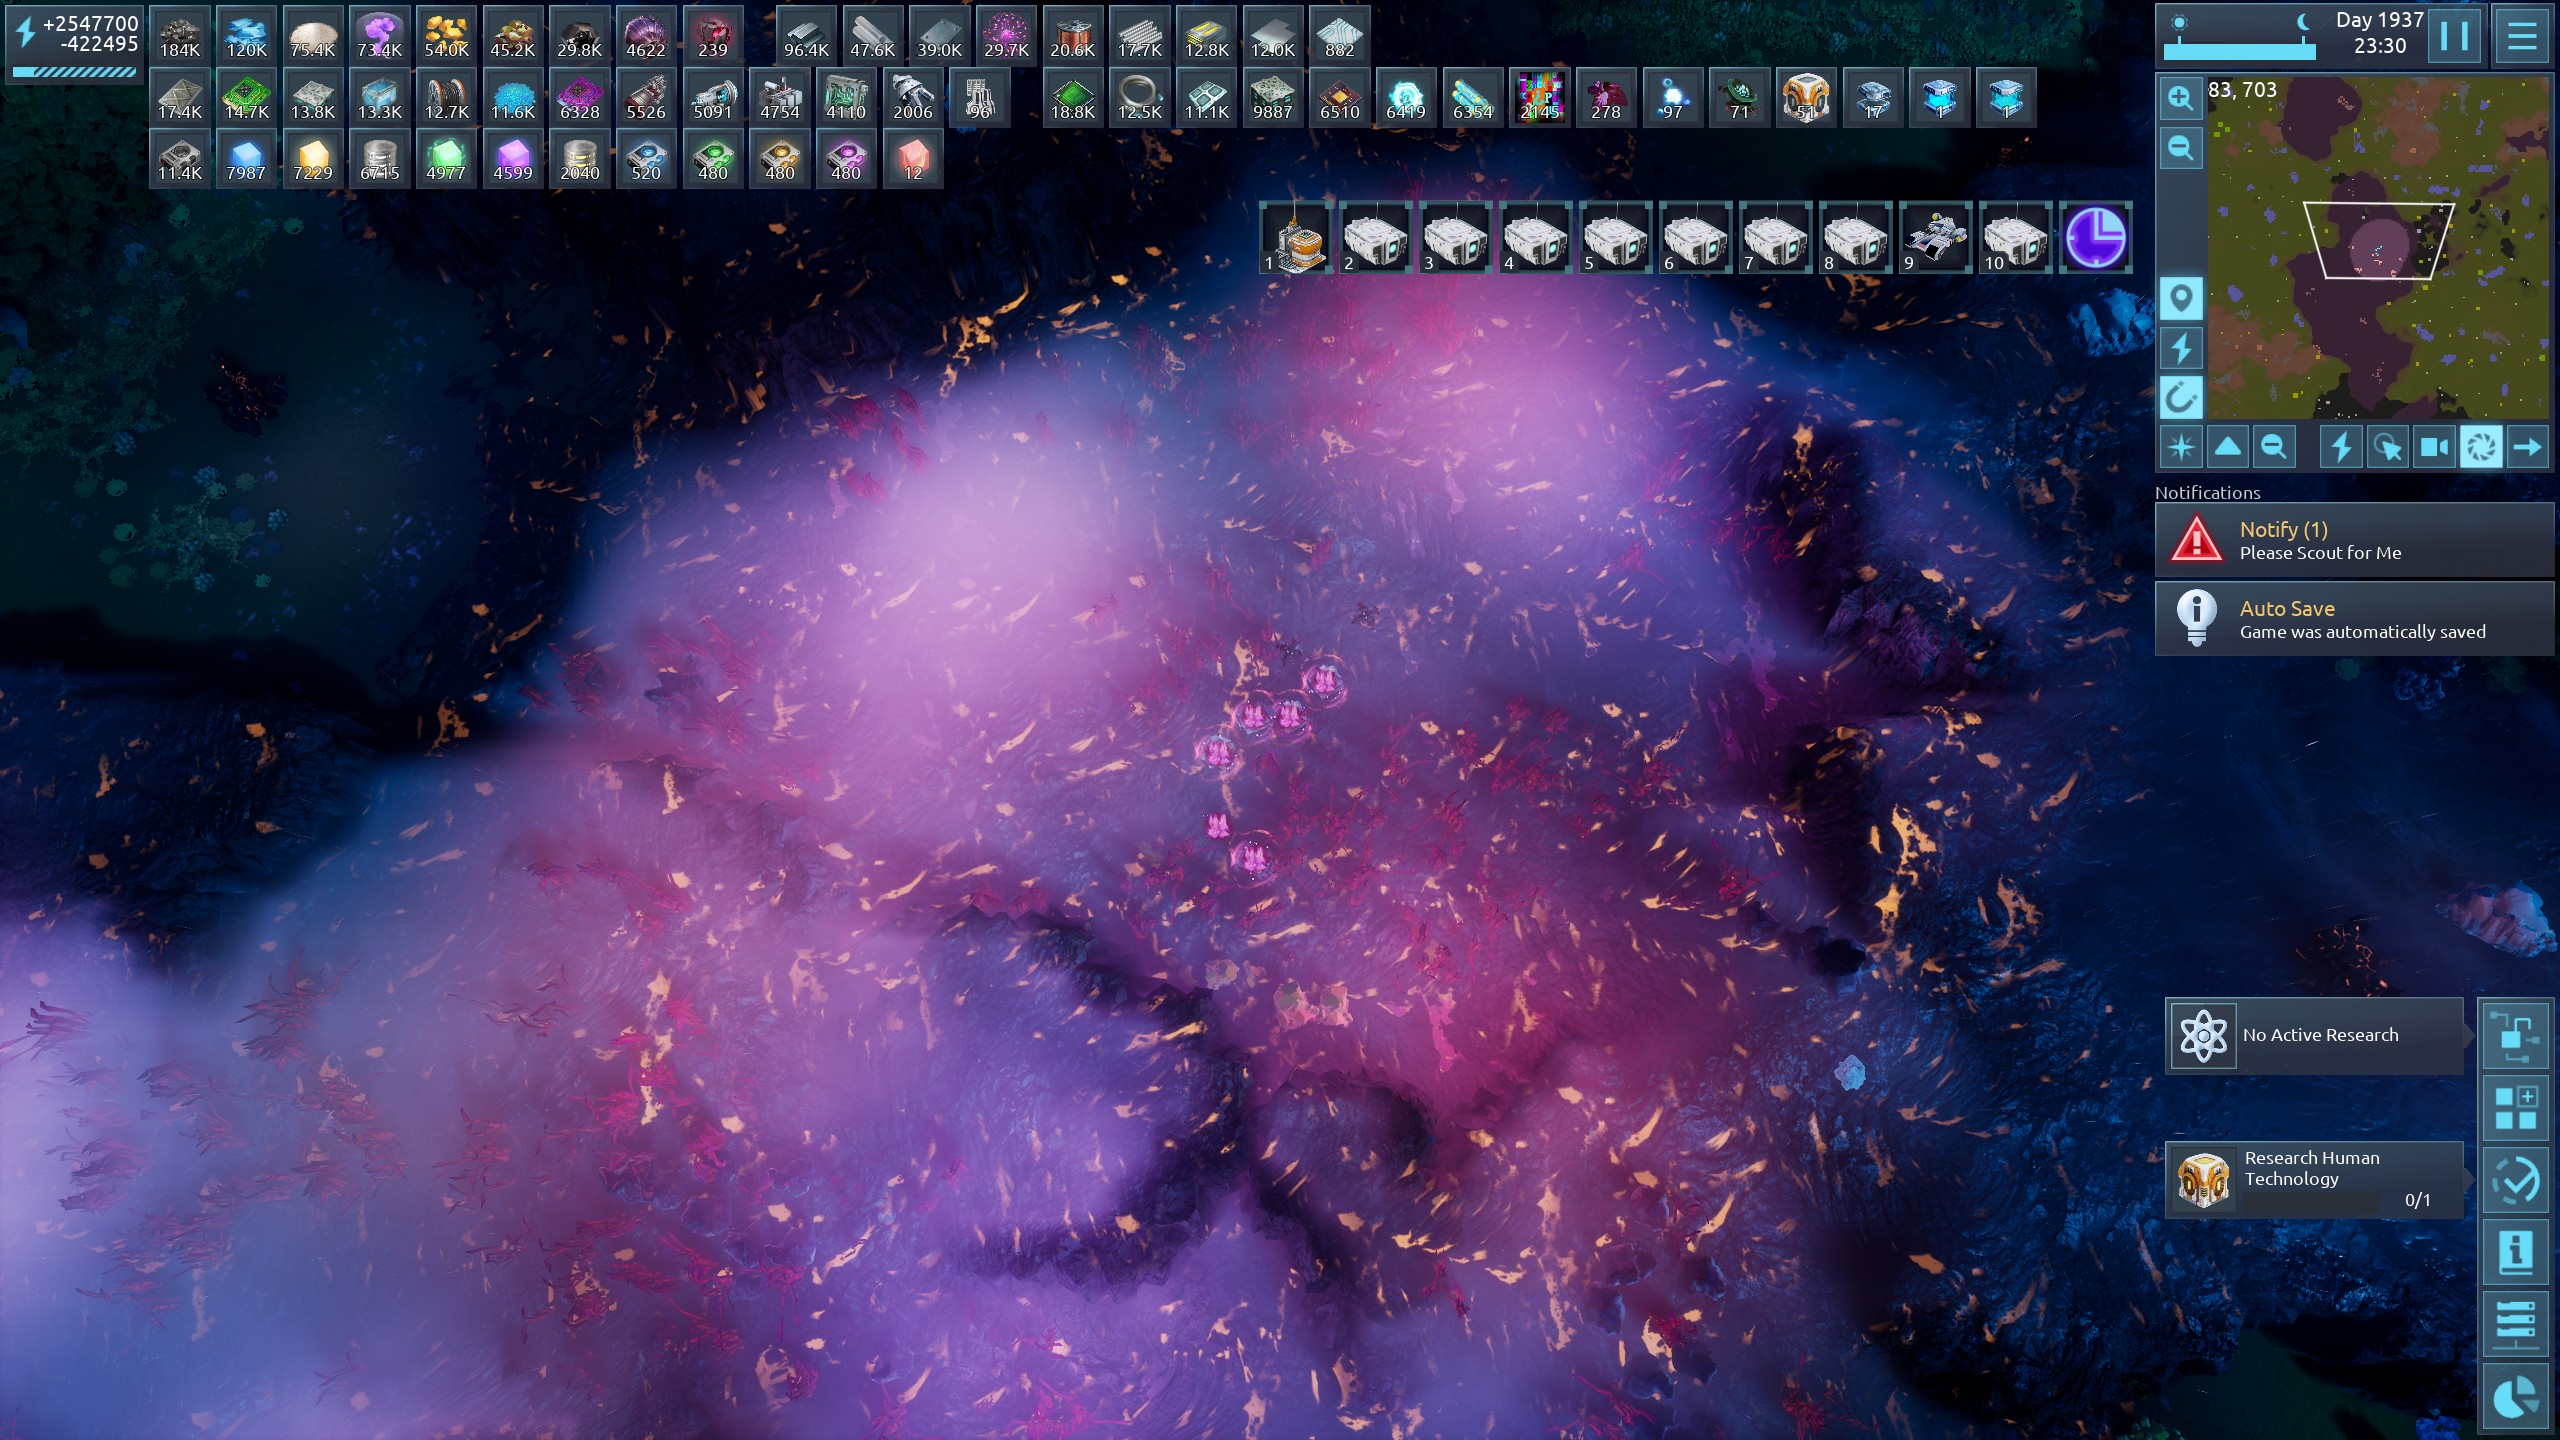The width and height of the screenshot is (2560, 1440).
Task: Open the hamburger main menu
Action: [2521, 36]
